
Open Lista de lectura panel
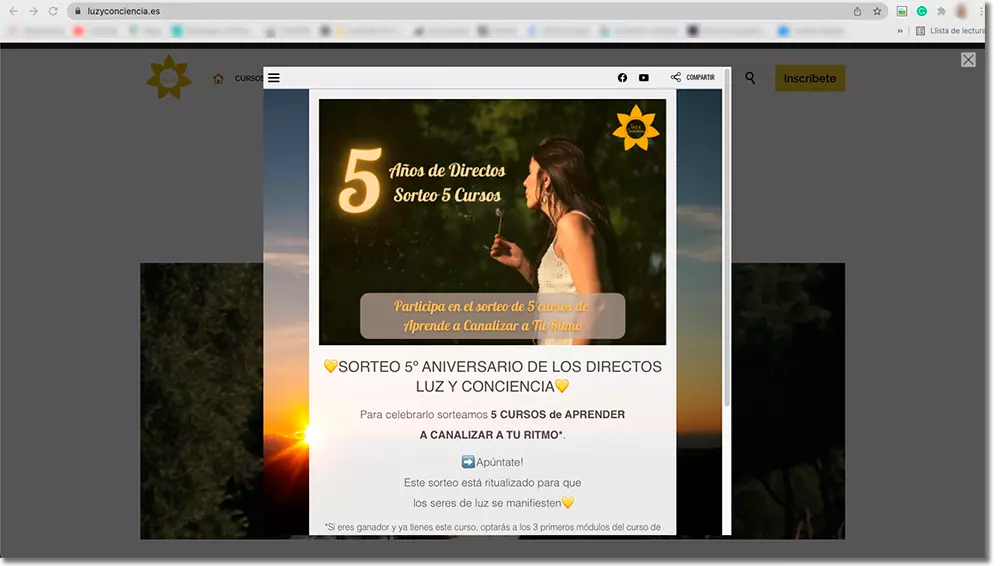pyautogui.click(x=950, y=31)
